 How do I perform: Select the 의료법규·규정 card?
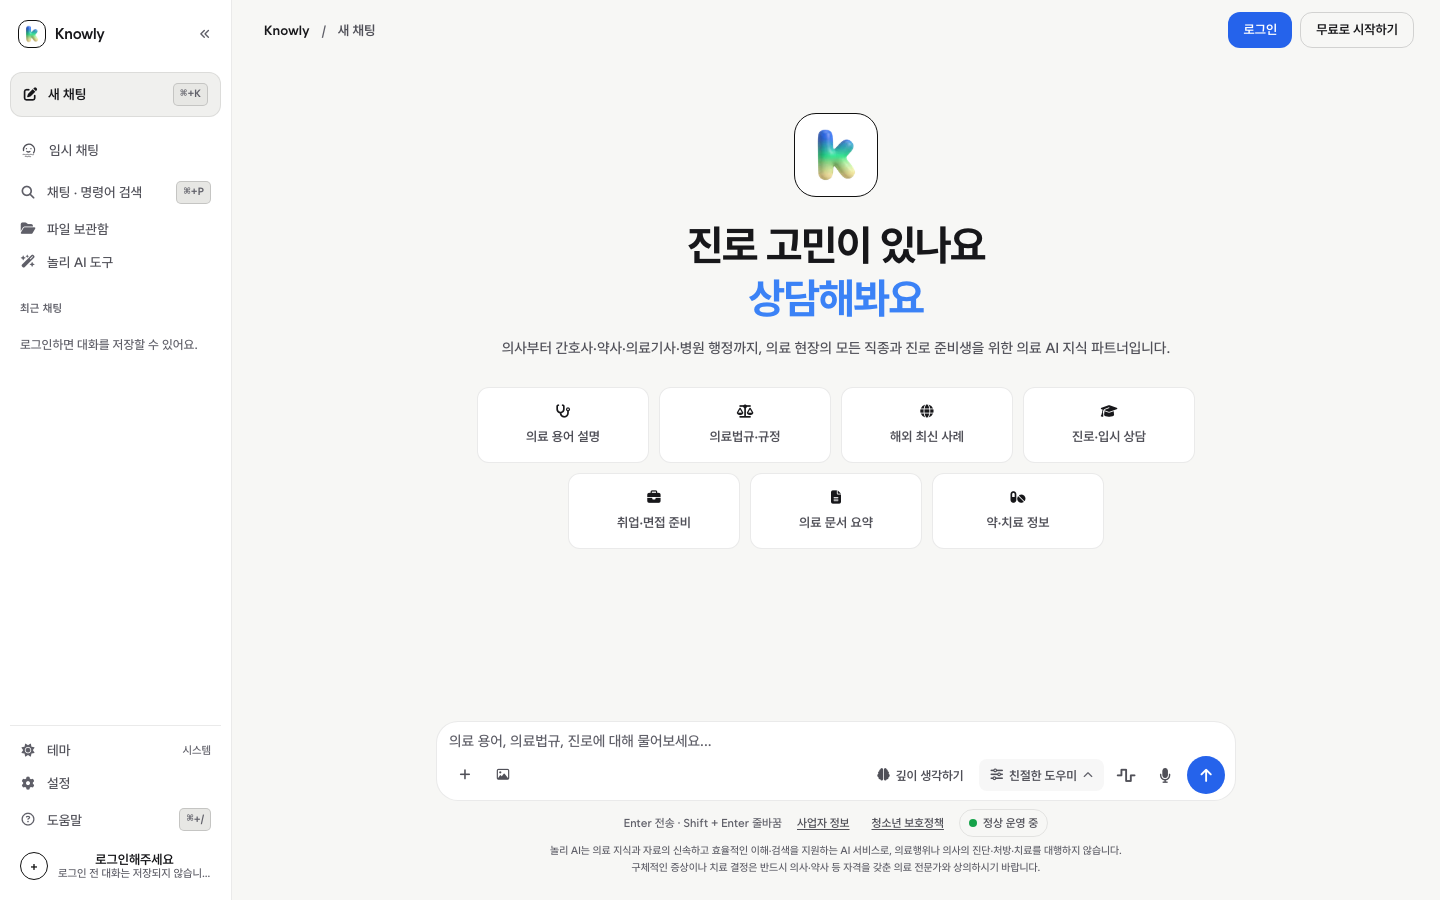pyautogui.click(x=745, y=425)
